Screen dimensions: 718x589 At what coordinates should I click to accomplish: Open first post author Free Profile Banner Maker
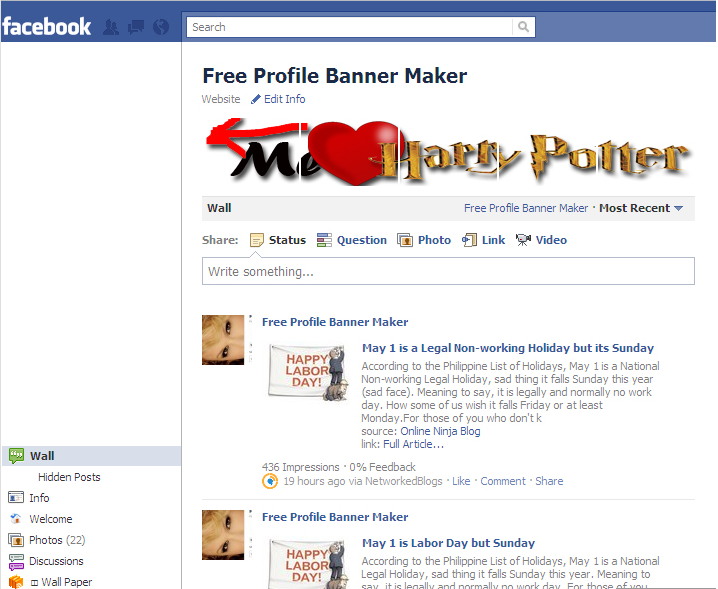point(335,322)
